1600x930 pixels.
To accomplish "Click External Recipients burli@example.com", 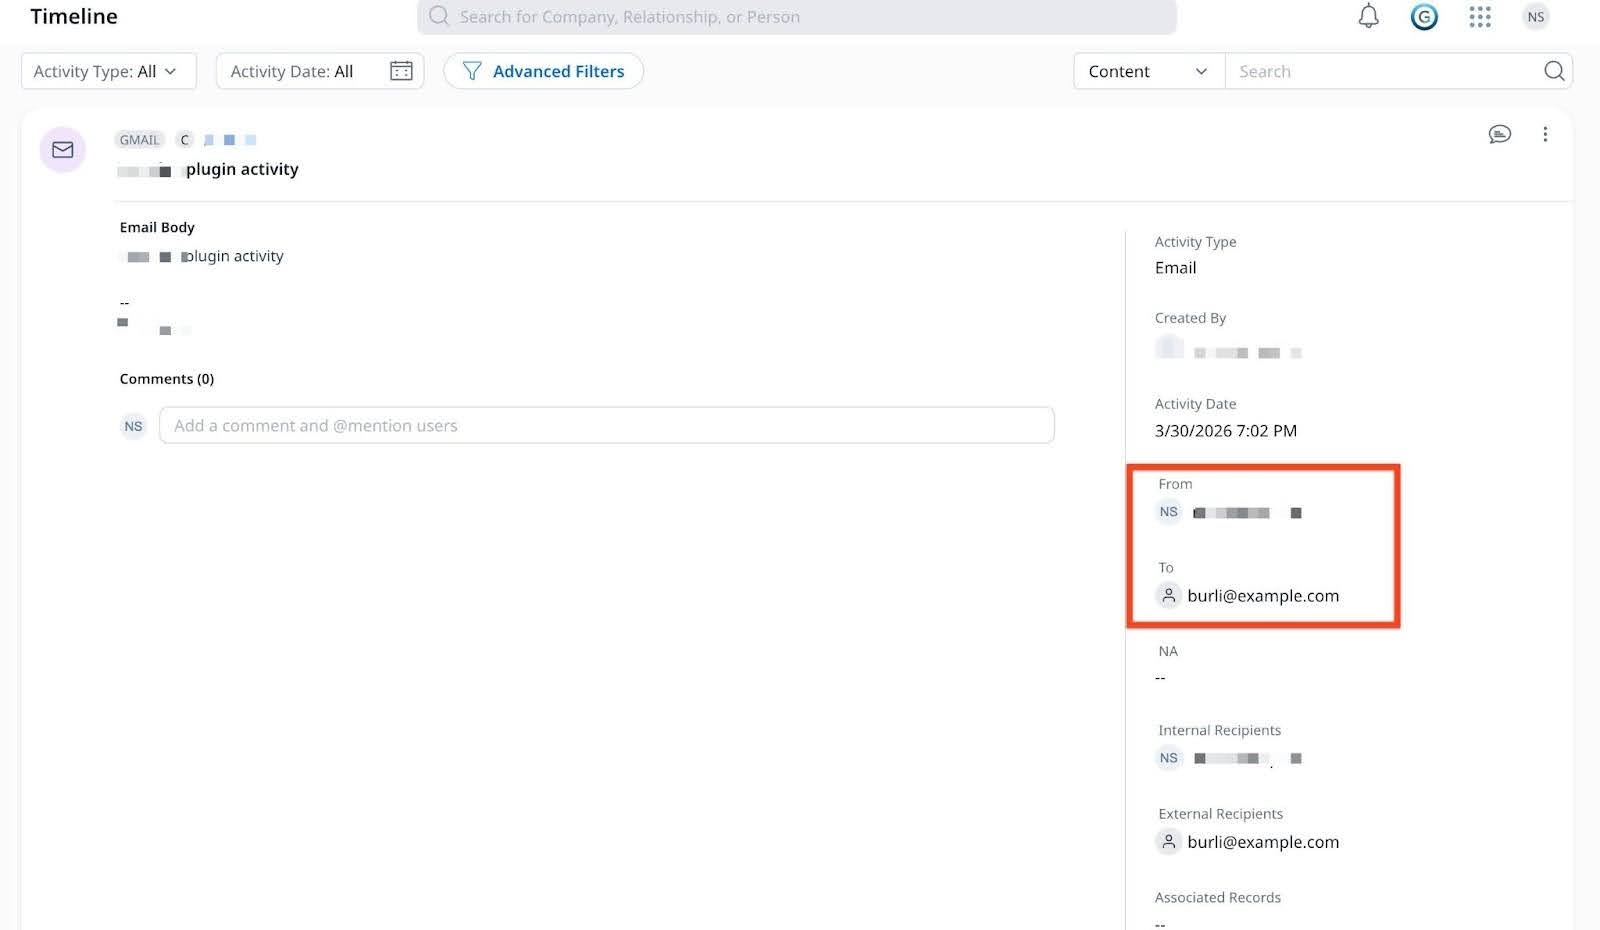I will [1263, 842].
